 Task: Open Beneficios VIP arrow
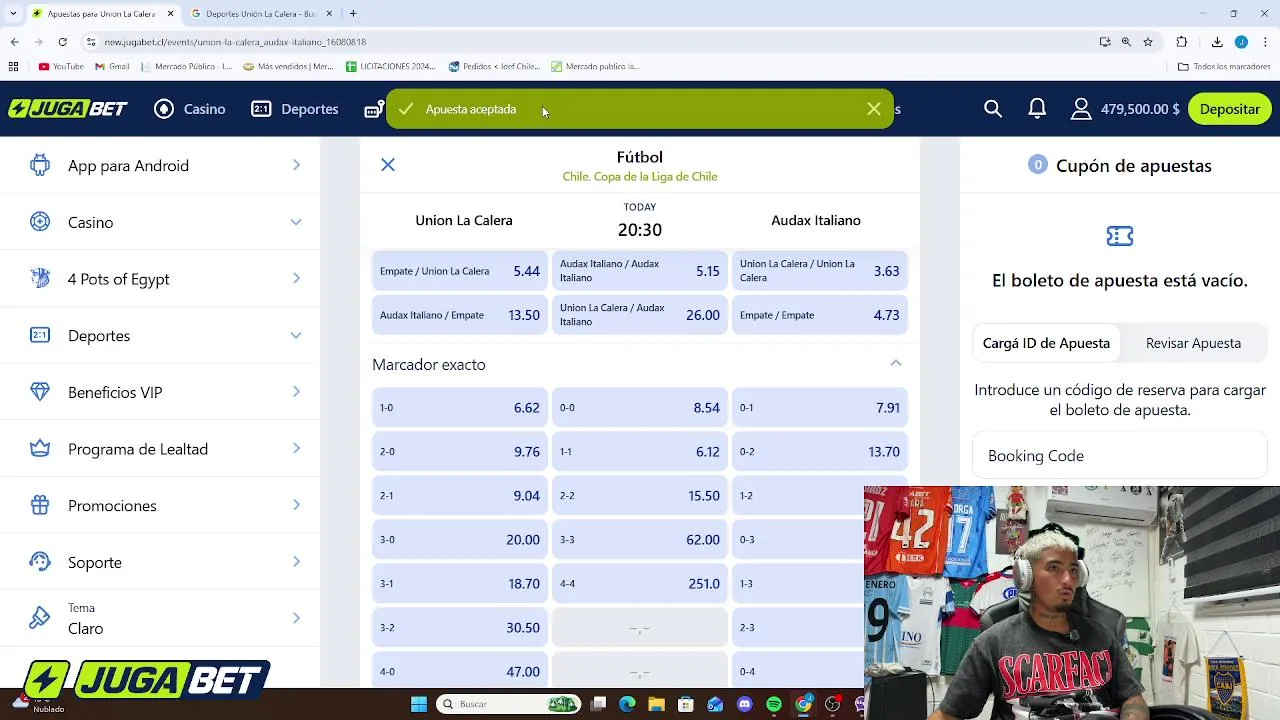pos(296,392)
